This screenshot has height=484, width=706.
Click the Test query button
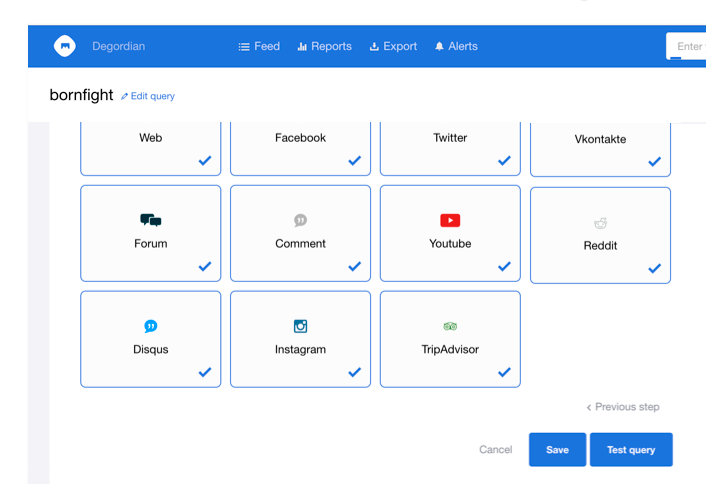tap(631, 449)
